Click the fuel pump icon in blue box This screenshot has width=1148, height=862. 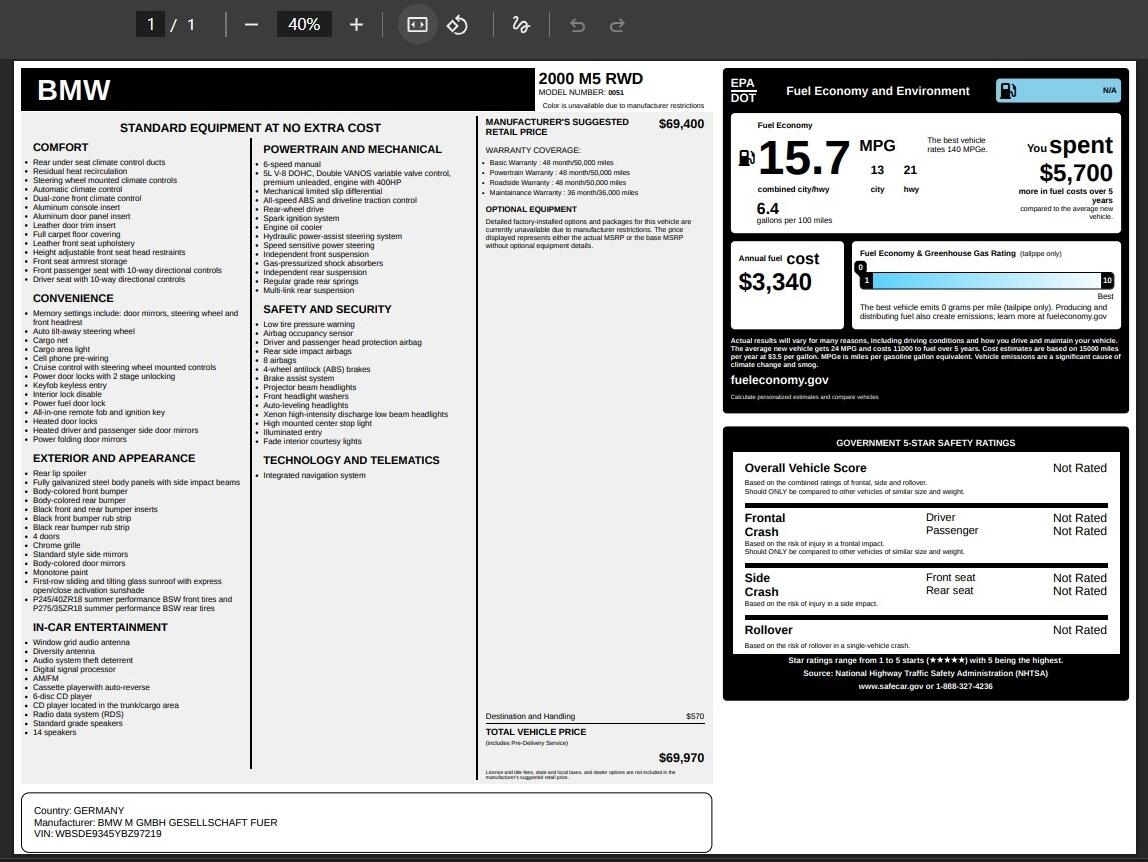click(1007, 91)
